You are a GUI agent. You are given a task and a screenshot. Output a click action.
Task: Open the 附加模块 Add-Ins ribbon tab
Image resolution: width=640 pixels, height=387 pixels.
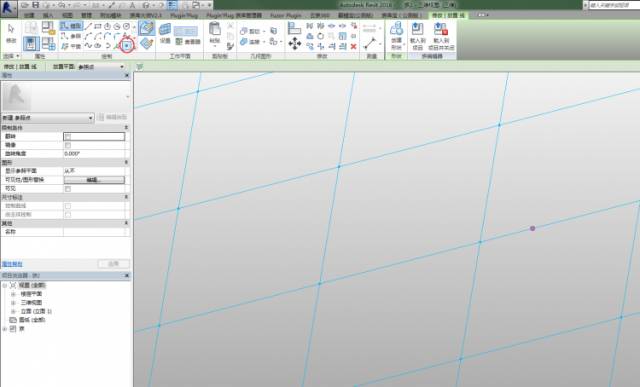point(110,15)
